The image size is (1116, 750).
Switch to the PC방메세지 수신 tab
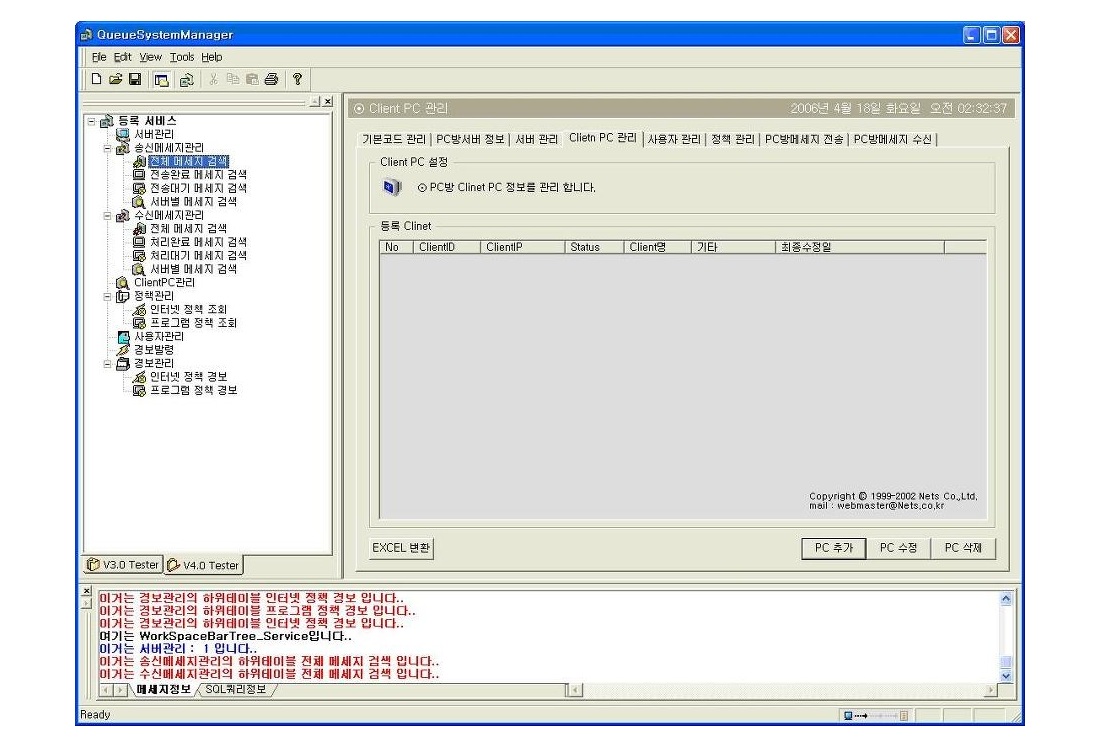[893, 139]
